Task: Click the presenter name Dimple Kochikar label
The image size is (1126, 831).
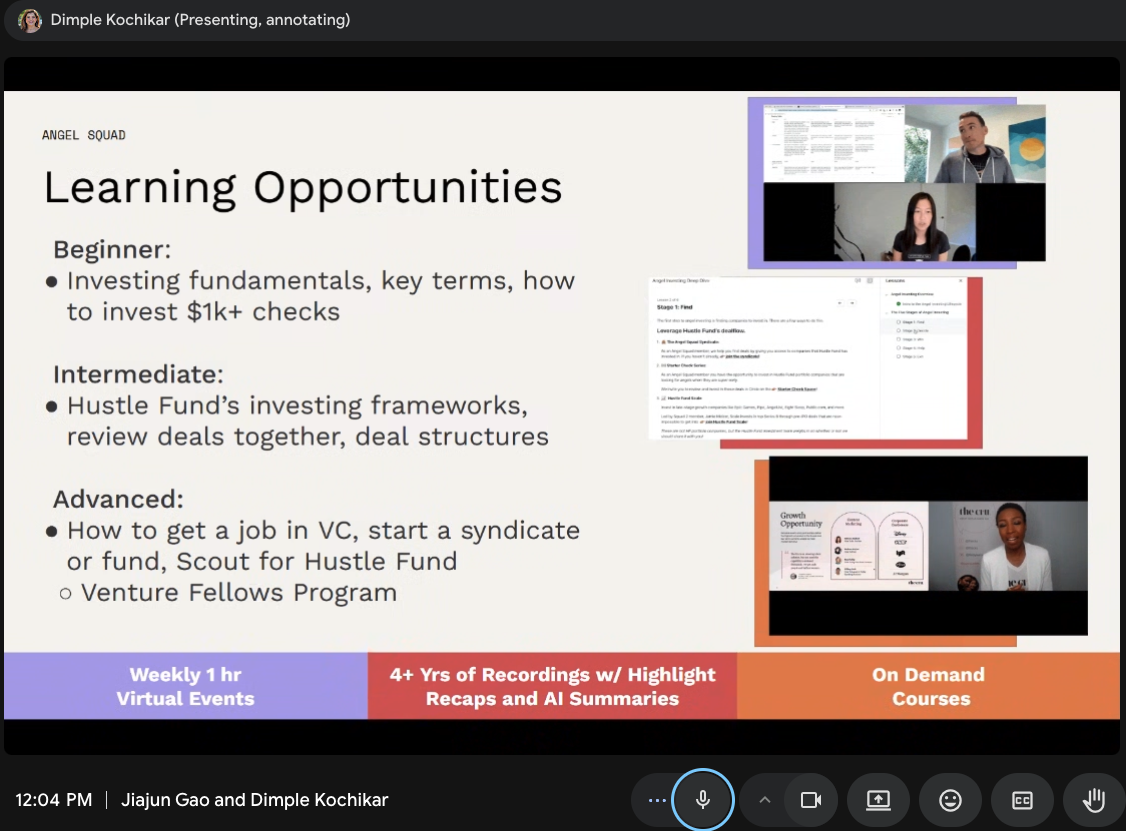Action: (x=200, y=20)
